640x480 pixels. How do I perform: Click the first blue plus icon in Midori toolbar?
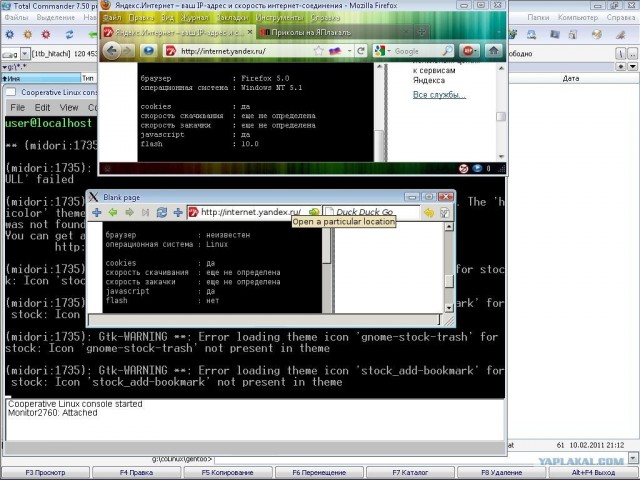[x=97, y=212]
